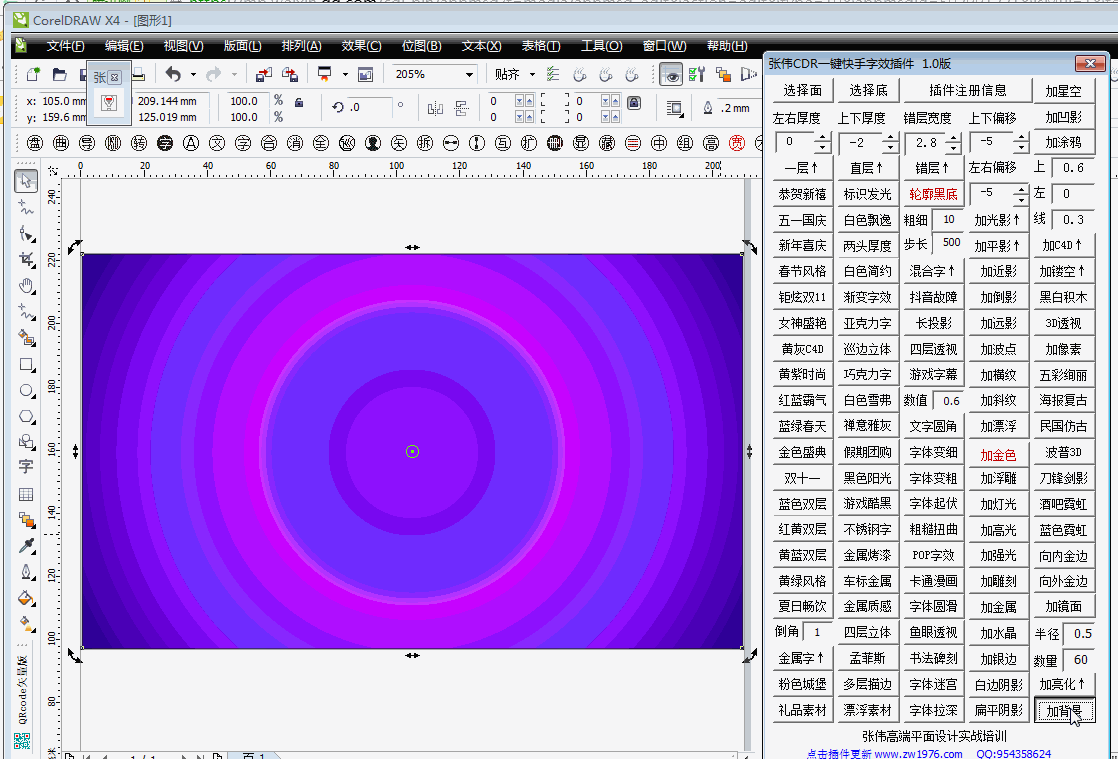Click the 鱼眼透视 button

933,632
